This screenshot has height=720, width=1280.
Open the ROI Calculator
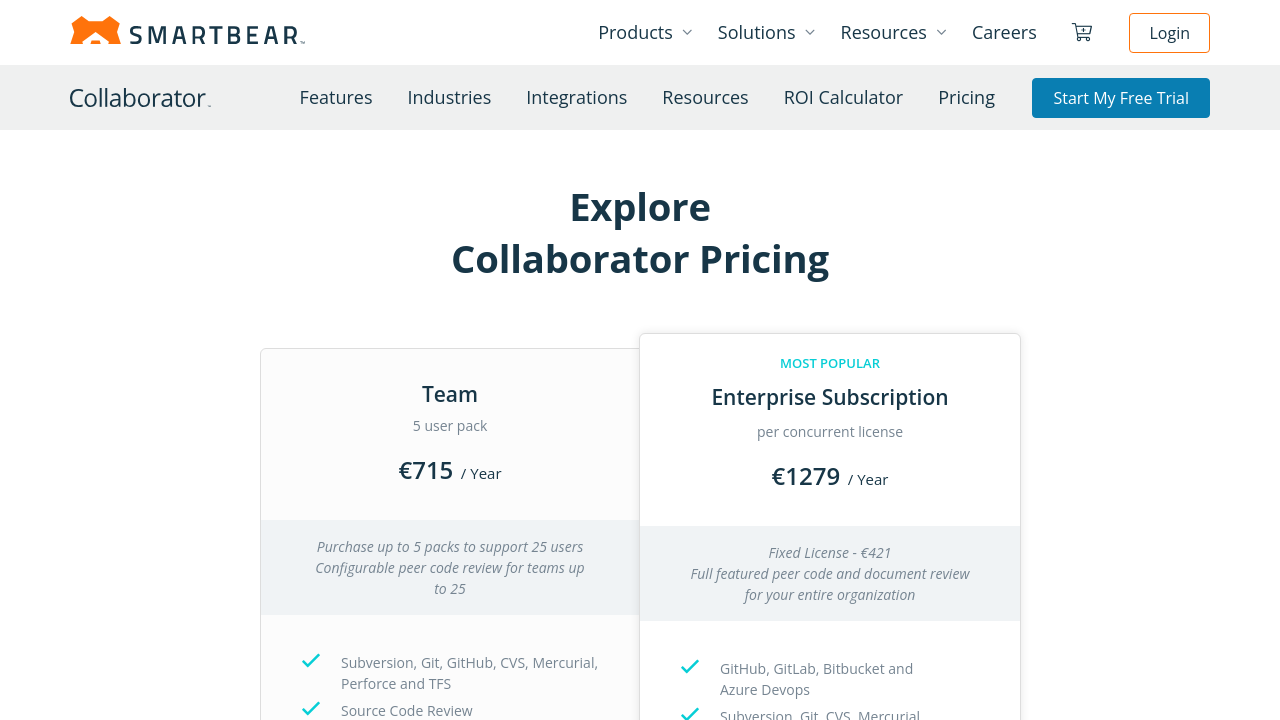pyautogui.click(x=843, y=97)
